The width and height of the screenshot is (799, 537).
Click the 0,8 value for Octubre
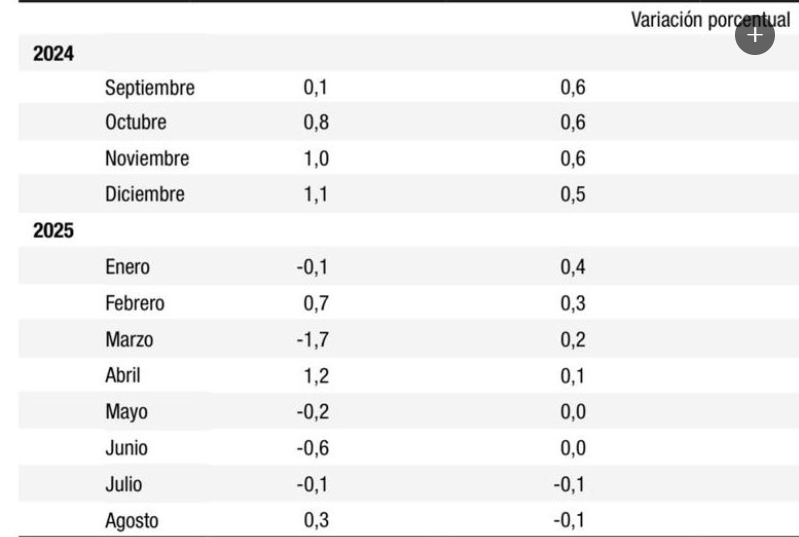(x=316, y=123)
